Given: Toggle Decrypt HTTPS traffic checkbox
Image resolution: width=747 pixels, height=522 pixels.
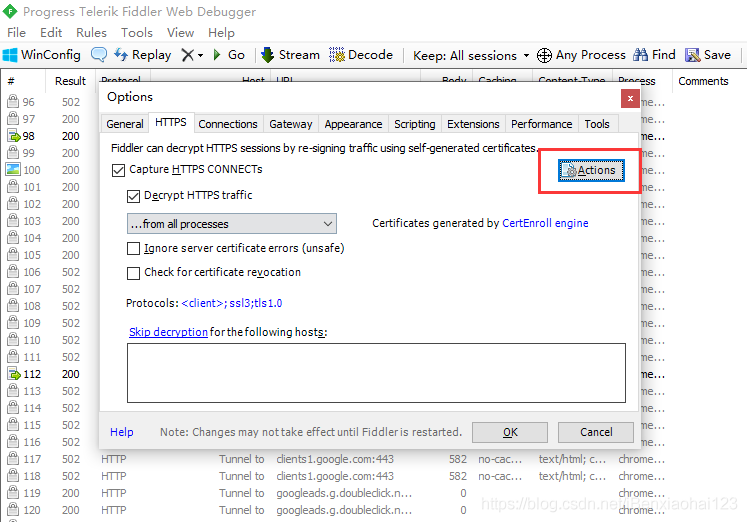Looking at the screenshot, I should click(133, 196).
